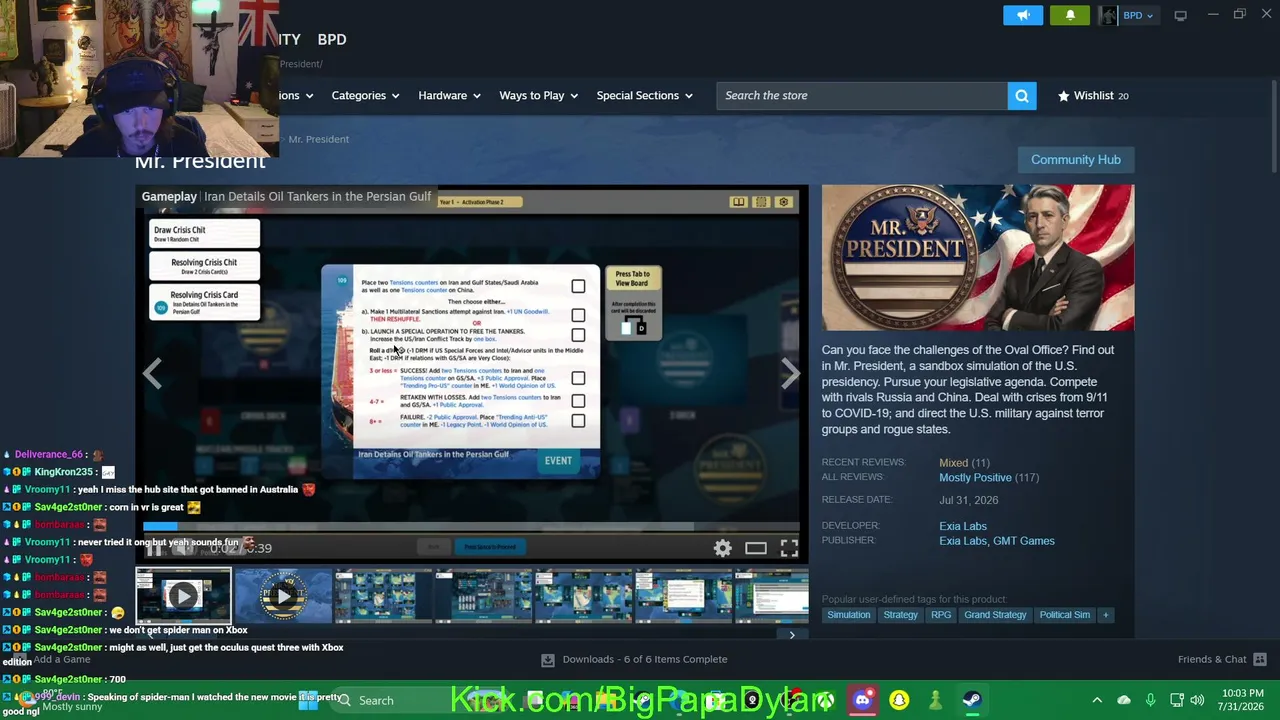This screenshot has height=720, width=1280.
Task: Click the microphone tray icon
Action: 1150,700
